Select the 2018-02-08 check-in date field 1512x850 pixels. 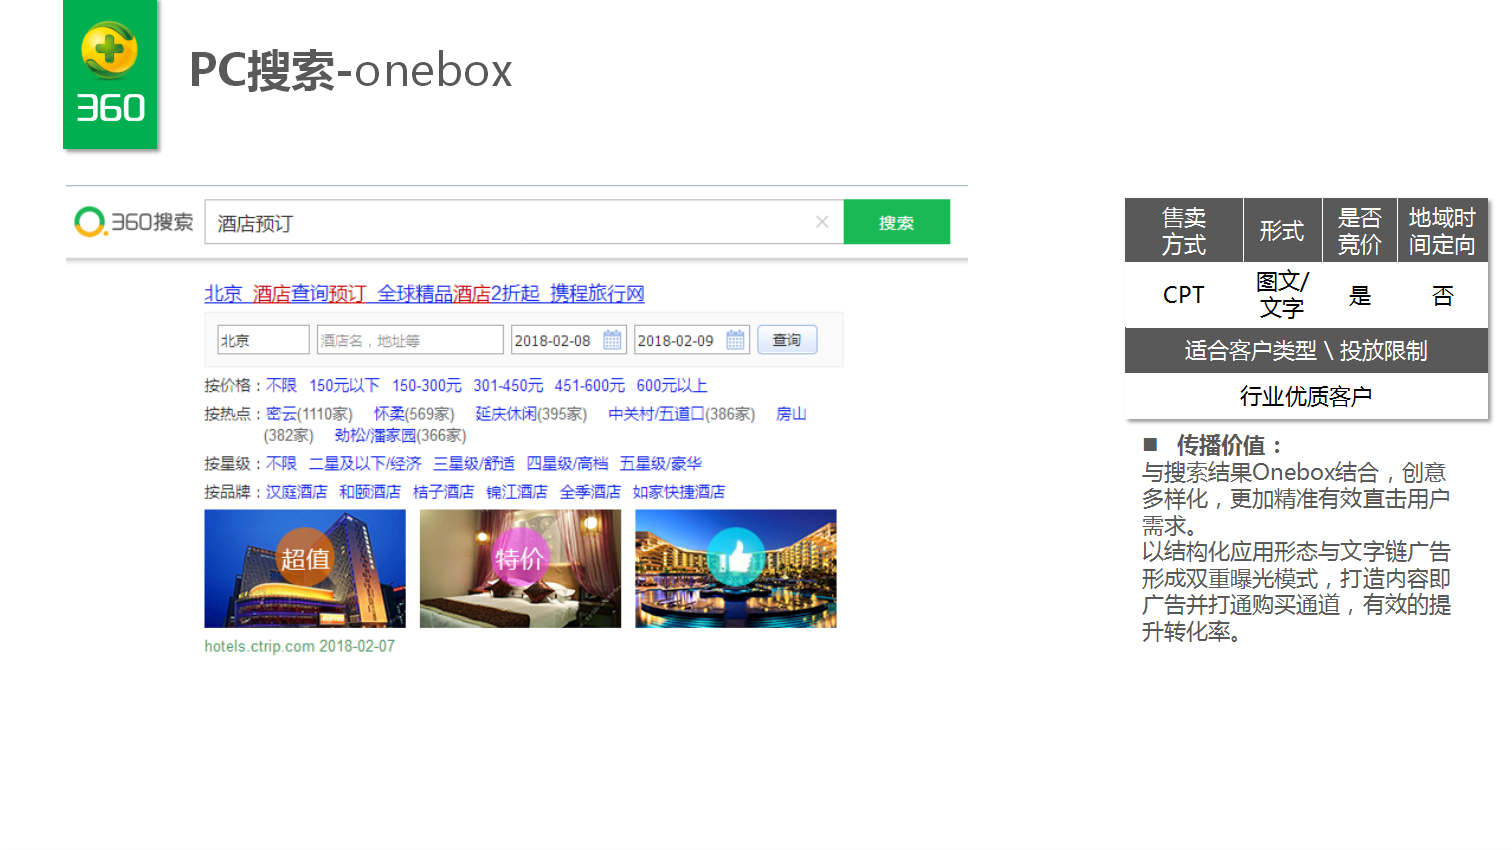(x=568, y=340)
